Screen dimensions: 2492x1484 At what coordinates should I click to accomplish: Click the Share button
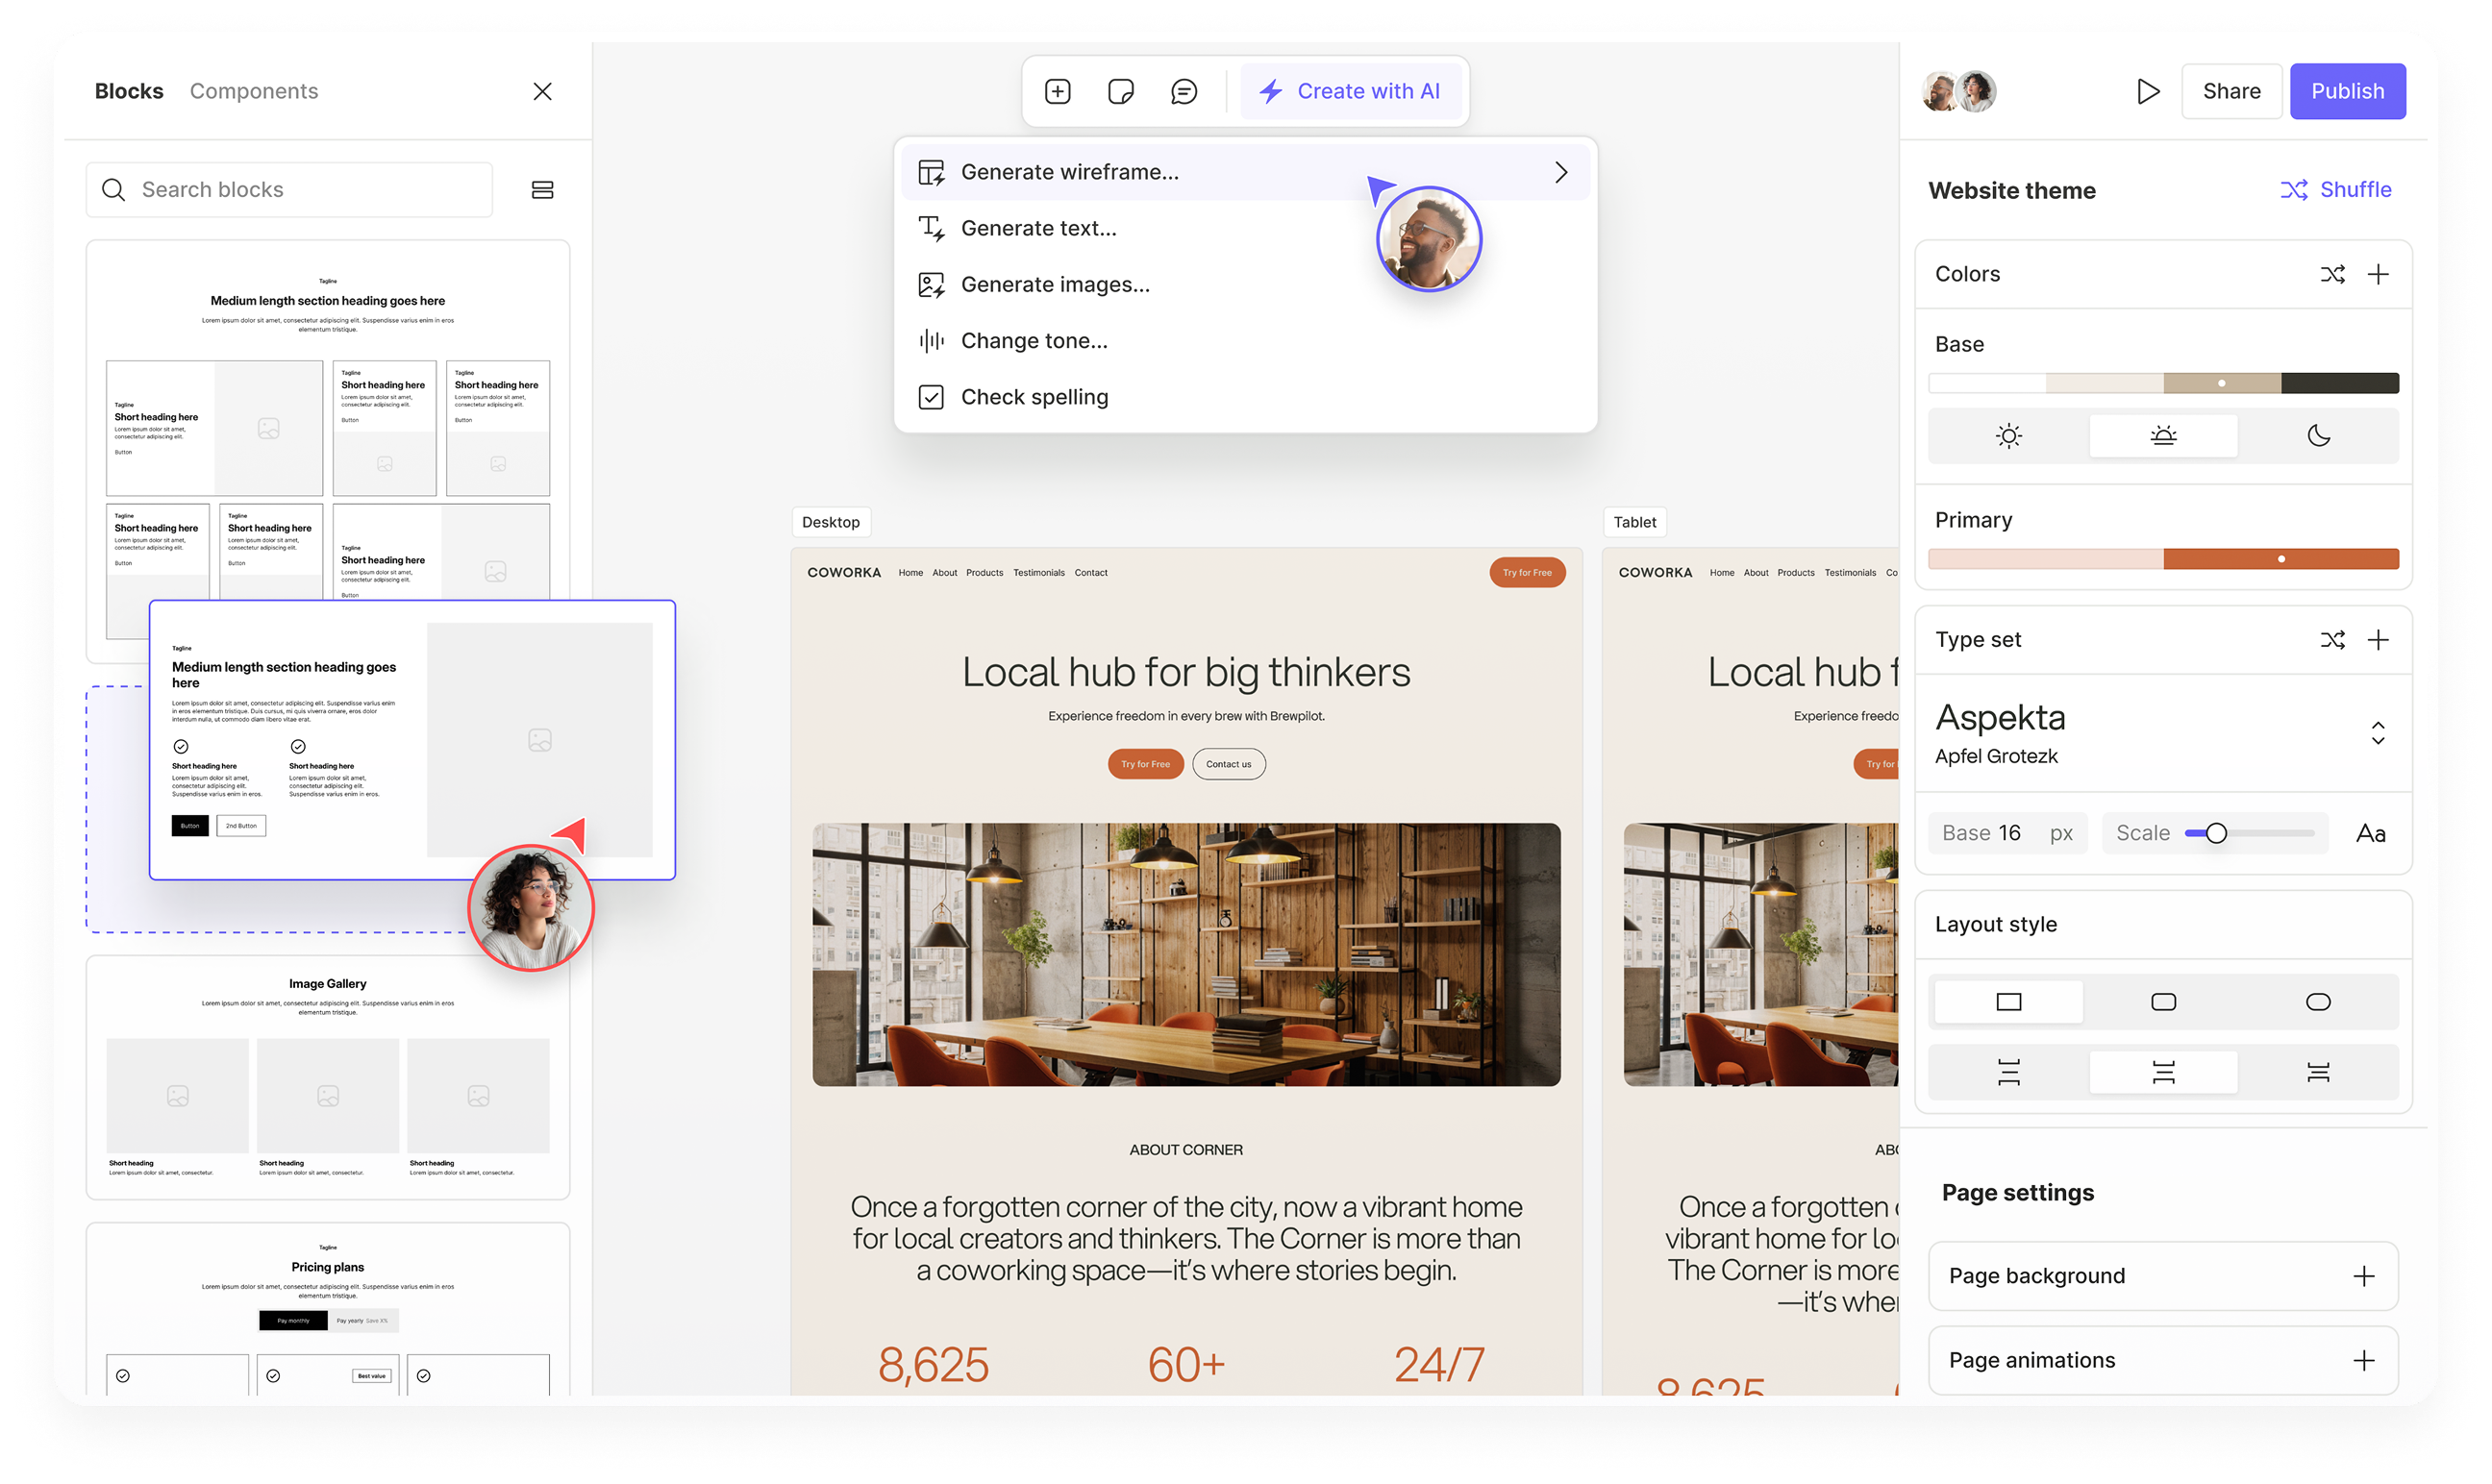pyautogui.click(x=2231, y=92)
